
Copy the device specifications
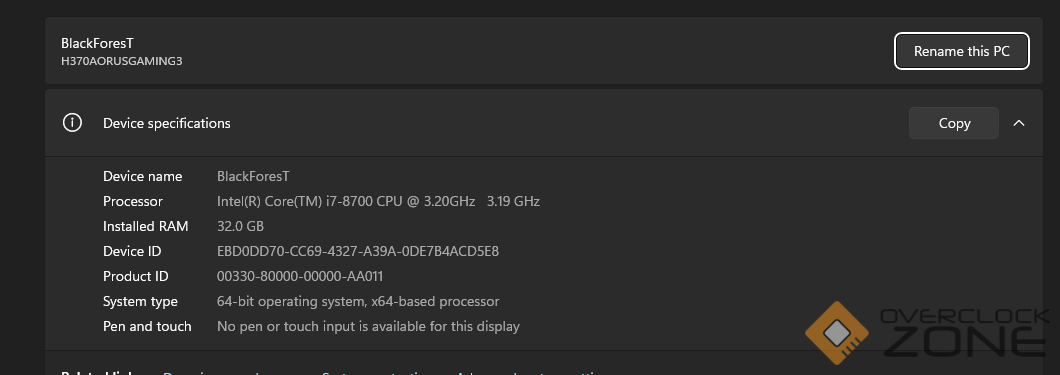954,123
